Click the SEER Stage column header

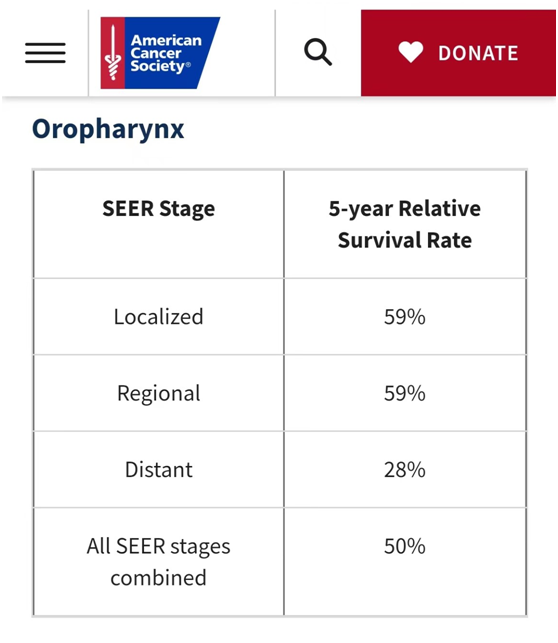159,208
